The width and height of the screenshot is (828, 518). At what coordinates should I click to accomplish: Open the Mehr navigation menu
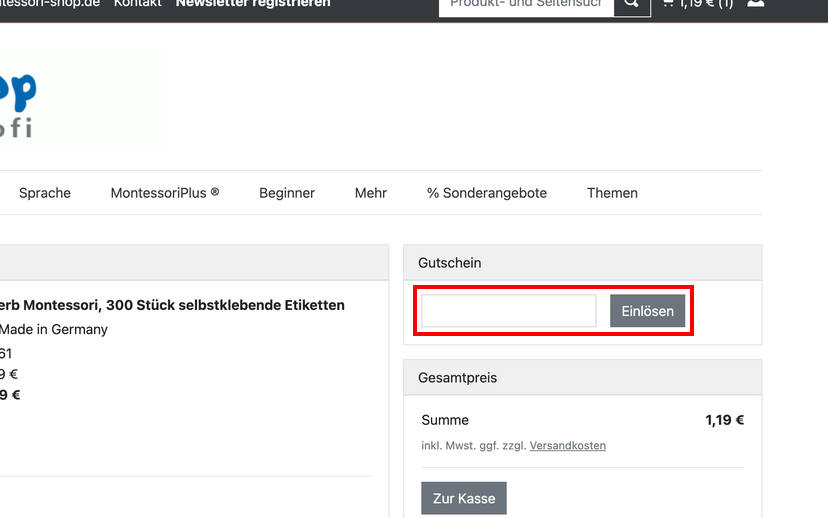pos(371,193)
